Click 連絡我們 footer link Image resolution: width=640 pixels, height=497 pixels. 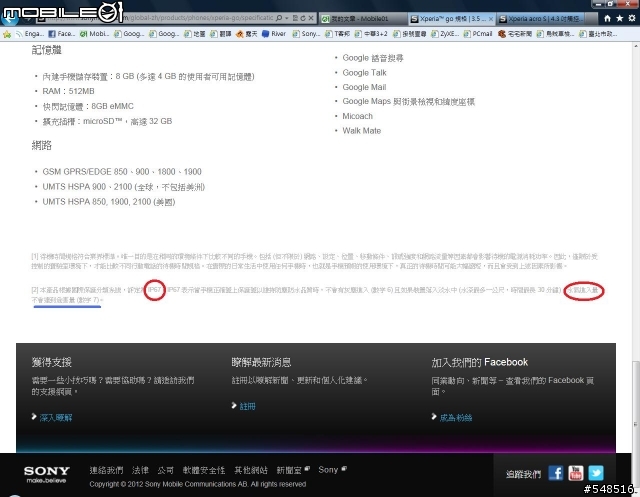click(106, 470)
